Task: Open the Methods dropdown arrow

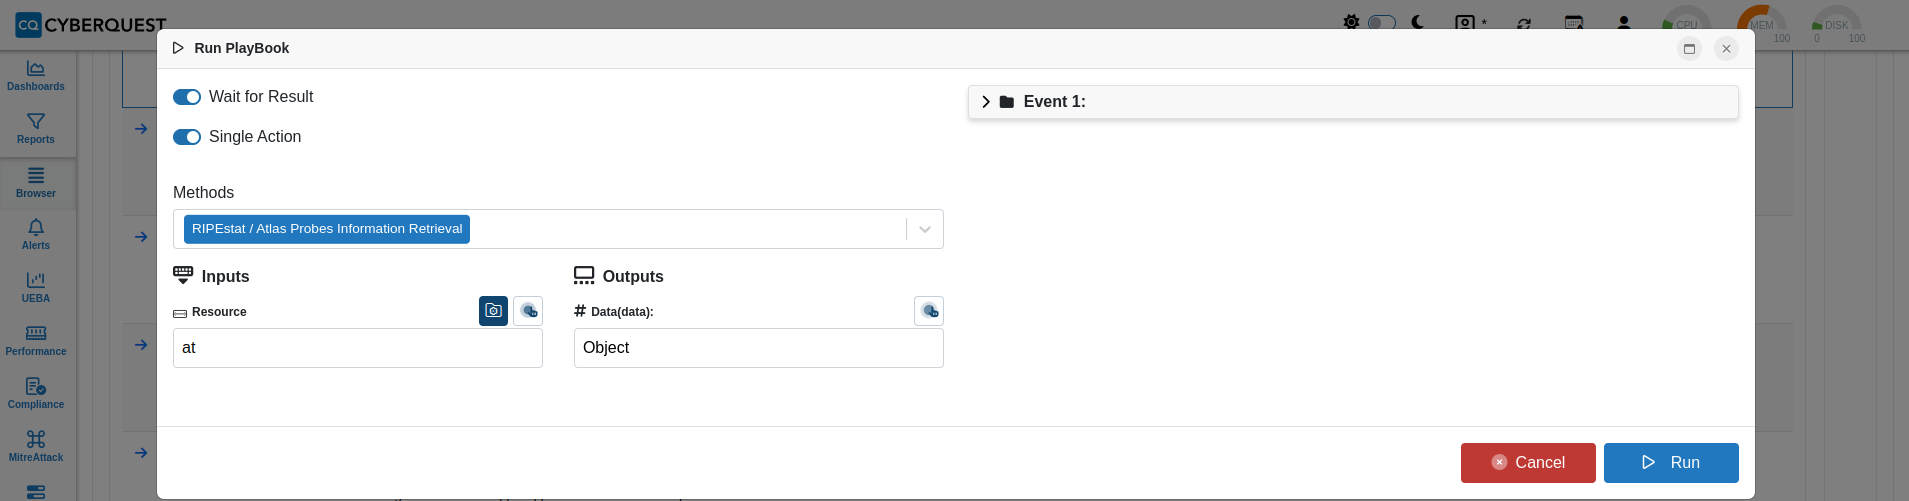Action: [x=925, y=229]
